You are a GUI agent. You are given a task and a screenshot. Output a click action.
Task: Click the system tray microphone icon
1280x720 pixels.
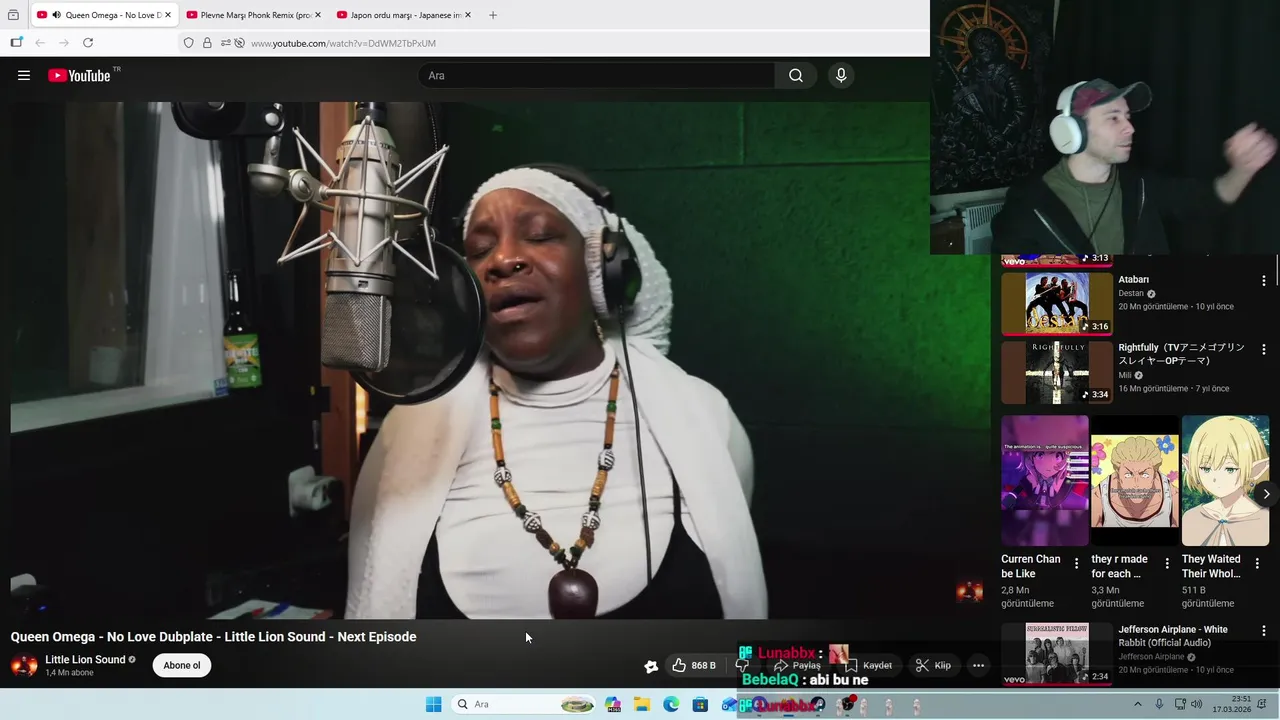pyautogui.click(x=1159, y=704)
